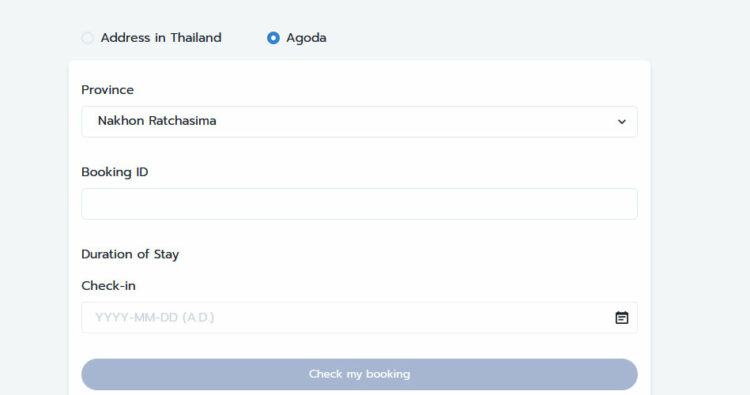Choose Agoda as the accommodation type
Image resolution: width=750 pixels, height=395 pixels.
[273, 38]
